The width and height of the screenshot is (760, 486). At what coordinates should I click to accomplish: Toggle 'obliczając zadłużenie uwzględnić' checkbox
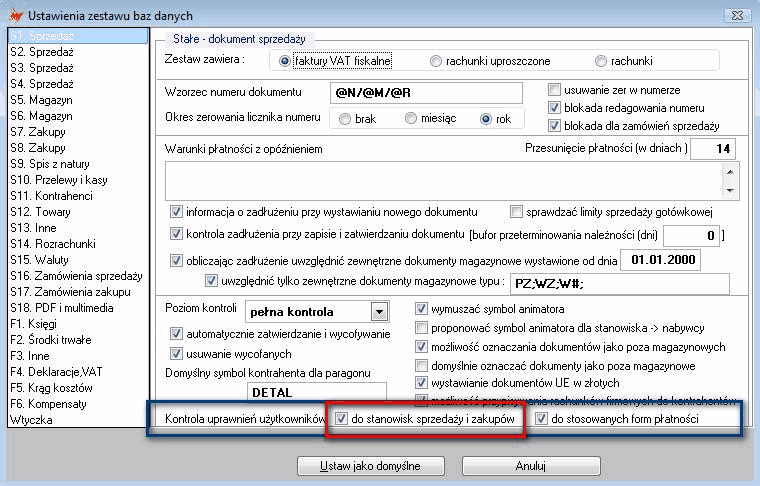[x=176, y=261]
